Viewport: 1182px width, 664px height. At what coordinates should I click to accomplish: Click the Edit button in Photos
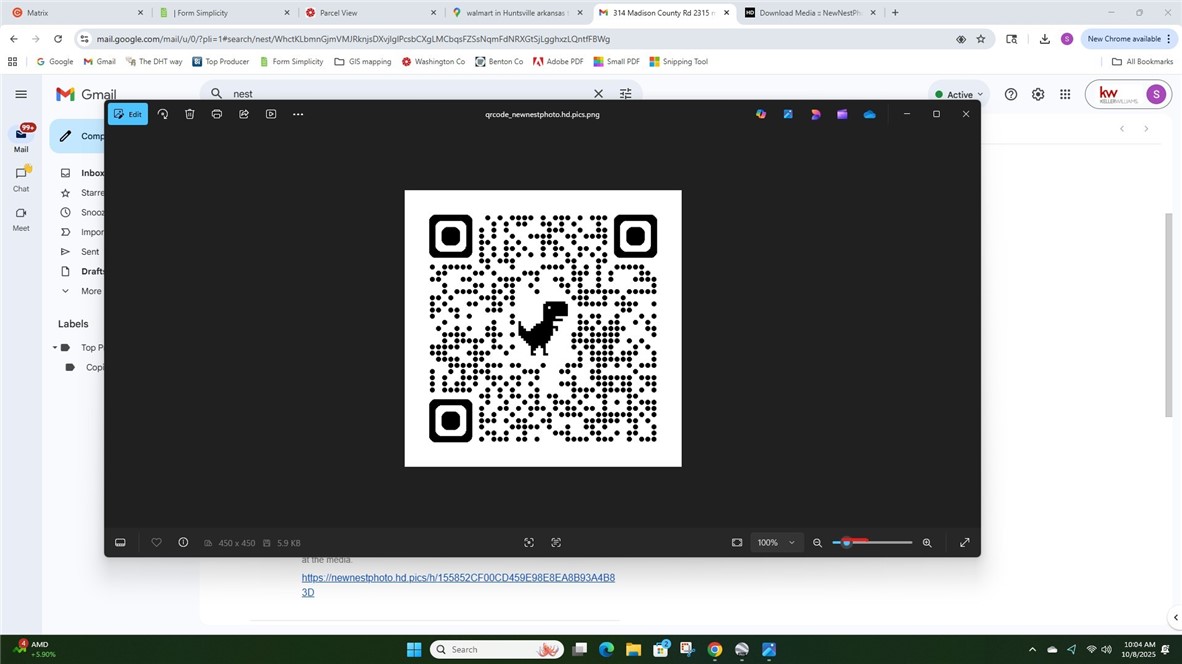(128, 114)
